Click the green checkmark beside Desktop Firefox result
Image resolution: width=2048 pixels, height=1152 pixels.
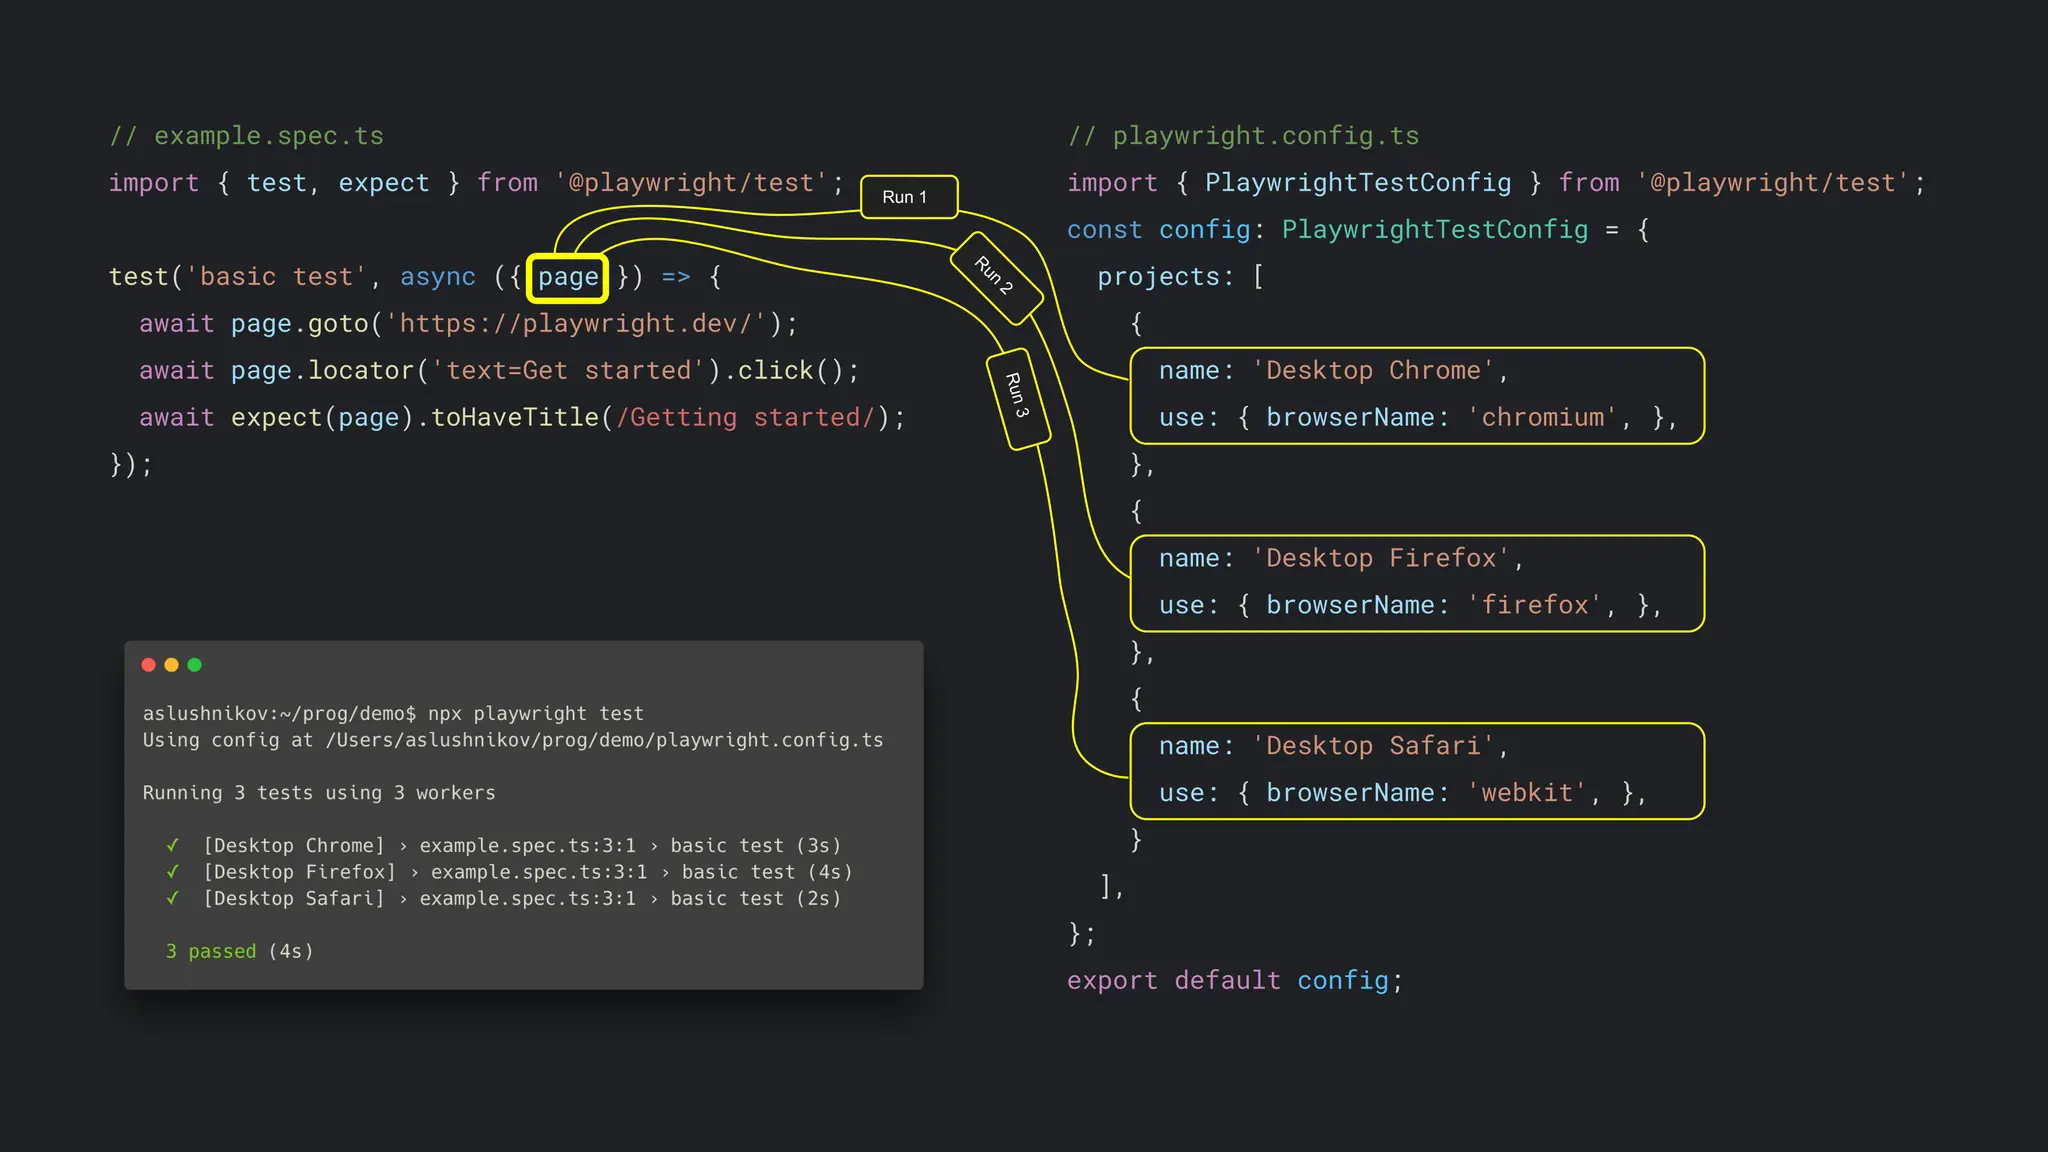pyautogui.click(x=173, y=872)
